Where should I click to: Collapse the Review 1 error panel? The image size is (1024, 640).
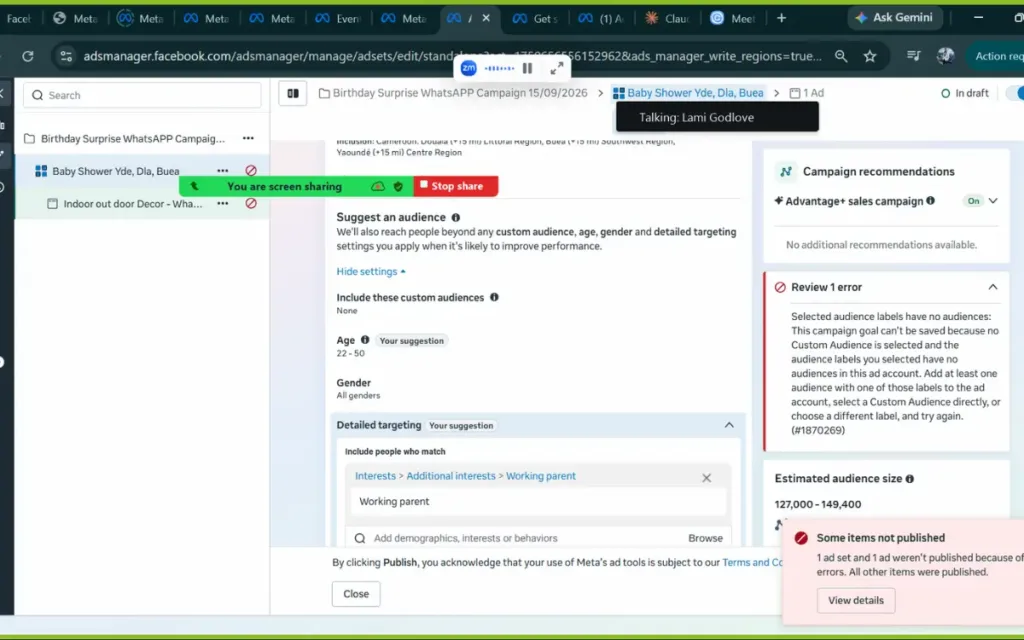993,287
